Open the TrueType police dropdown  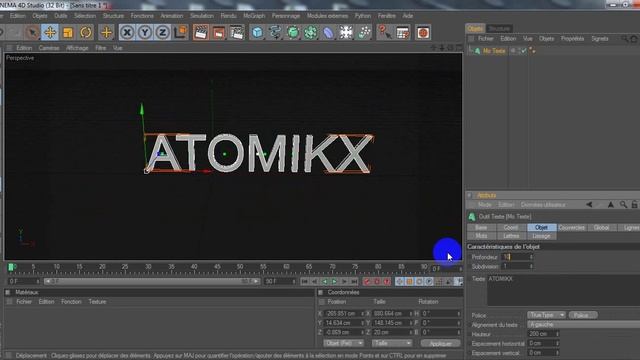[x=546, y=315]
